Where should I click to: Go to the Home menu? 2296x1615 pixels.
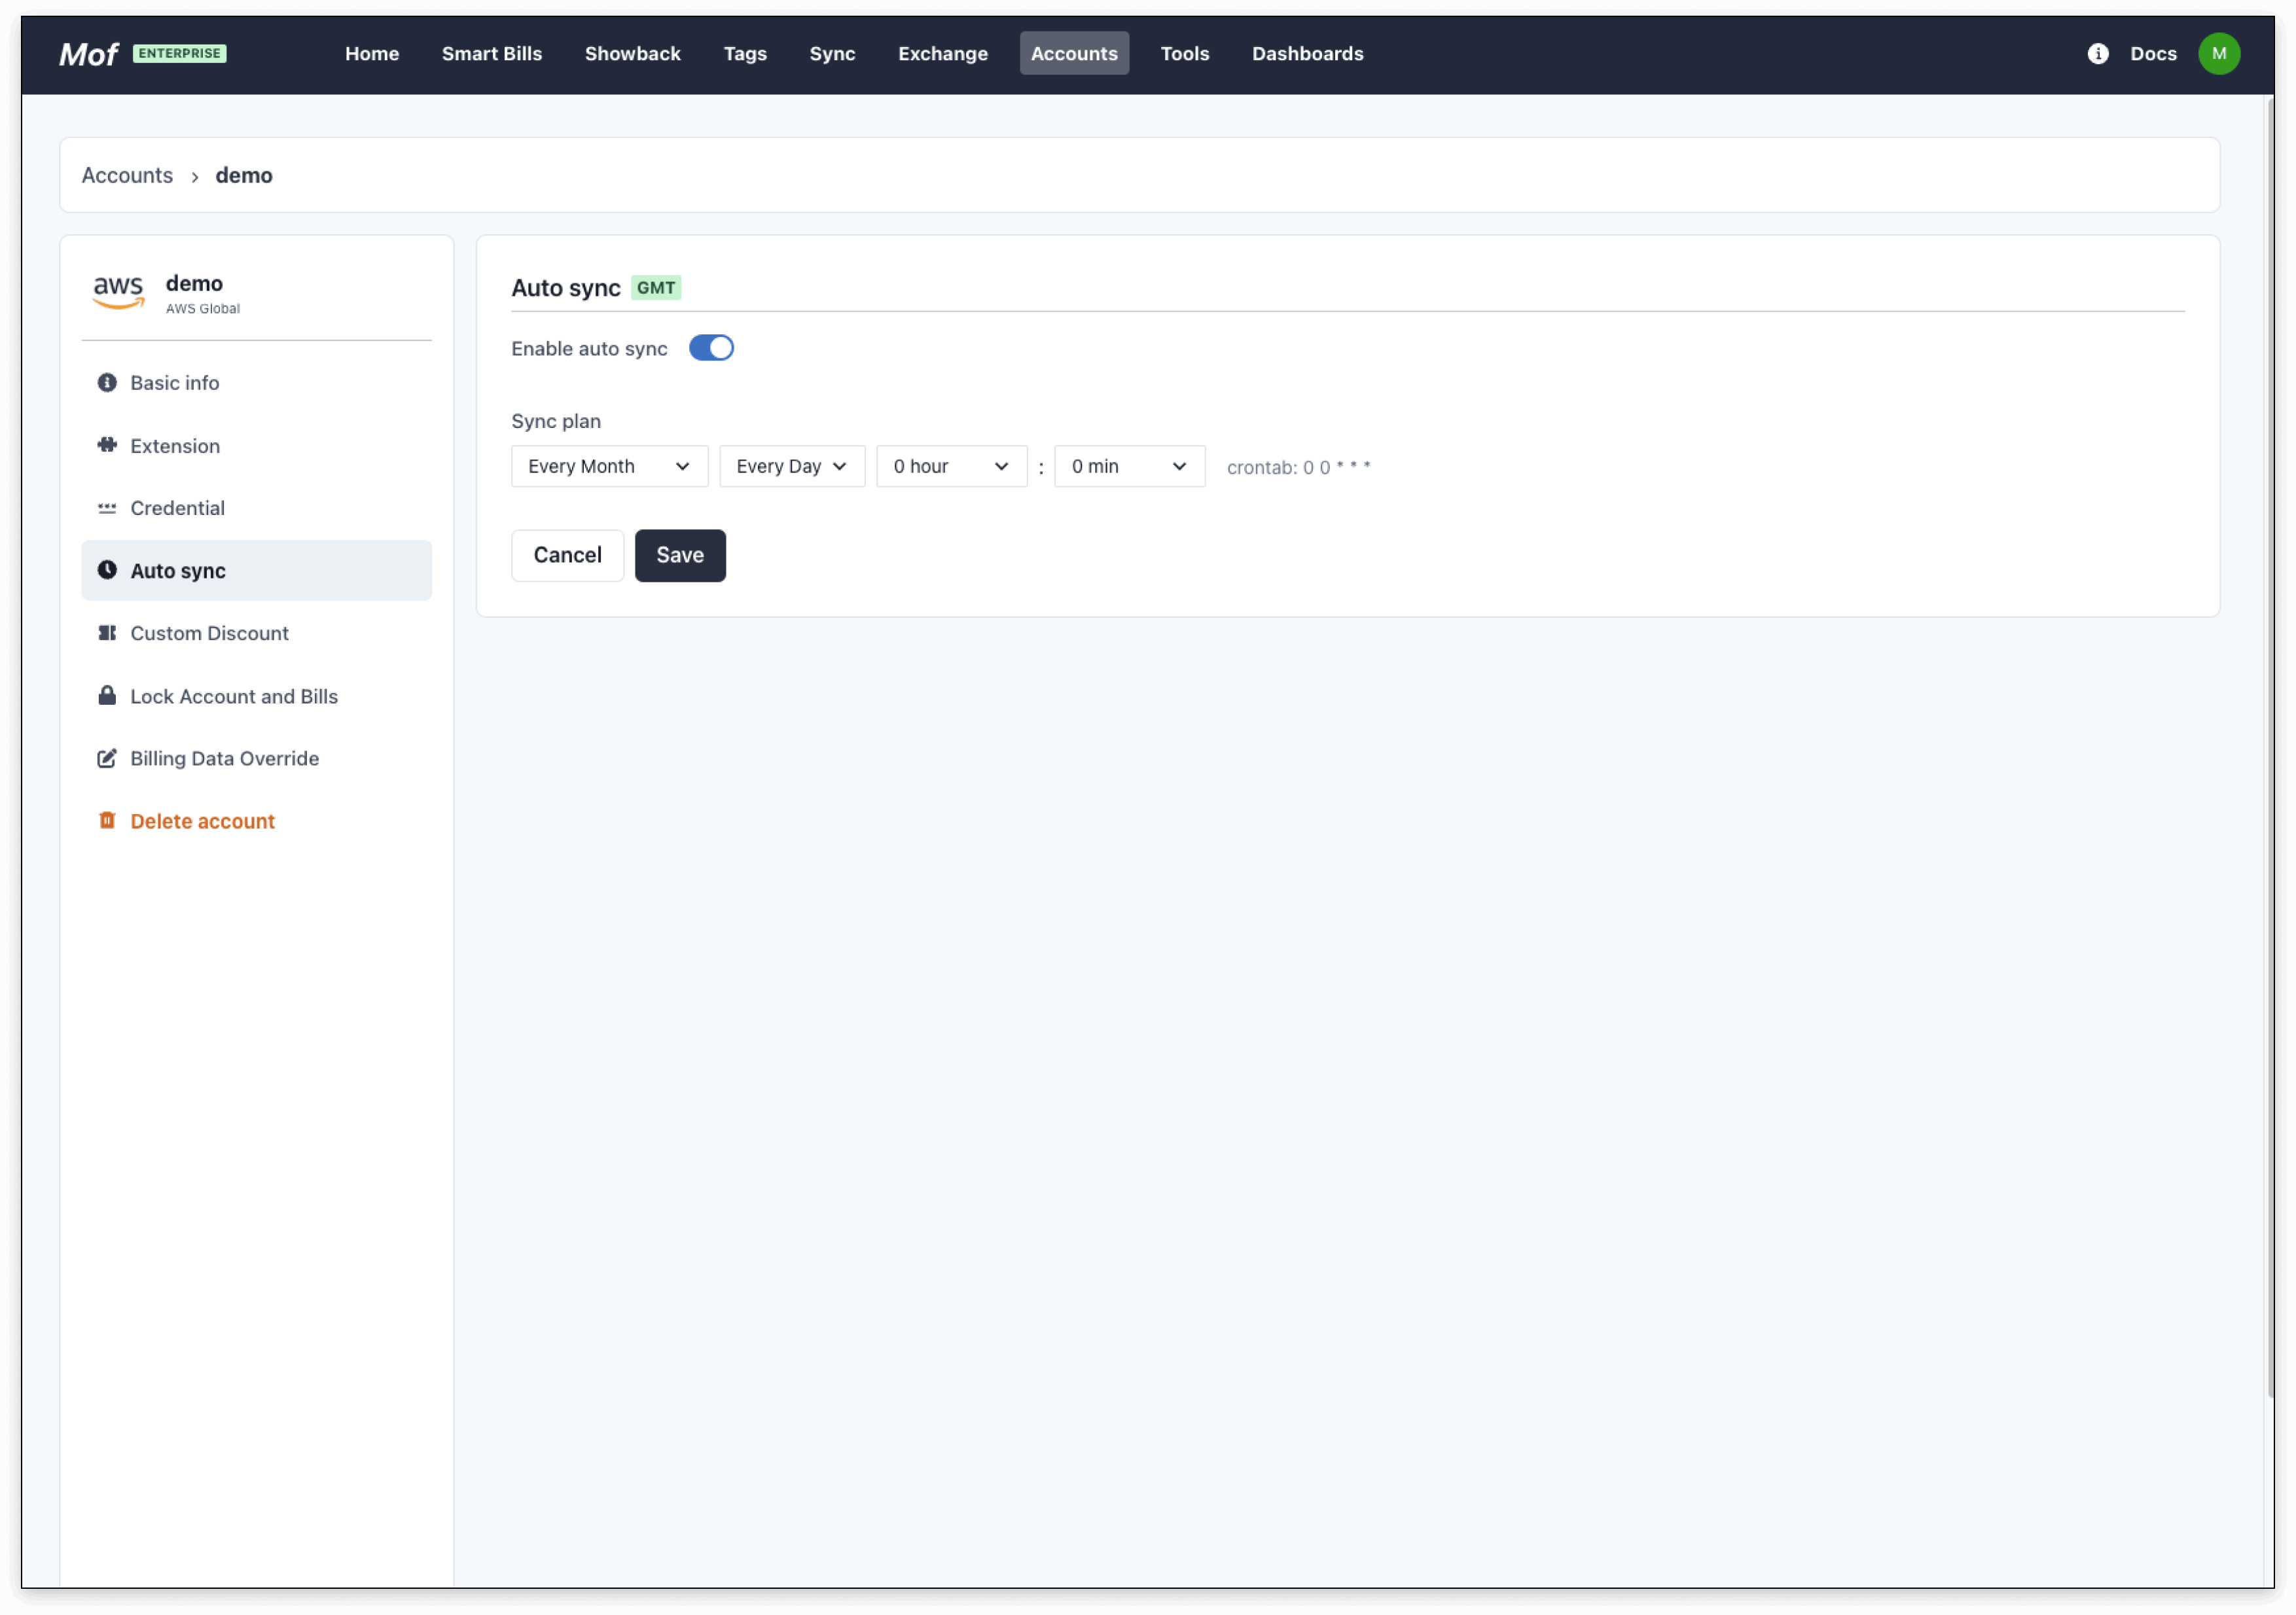coord(372,54)
